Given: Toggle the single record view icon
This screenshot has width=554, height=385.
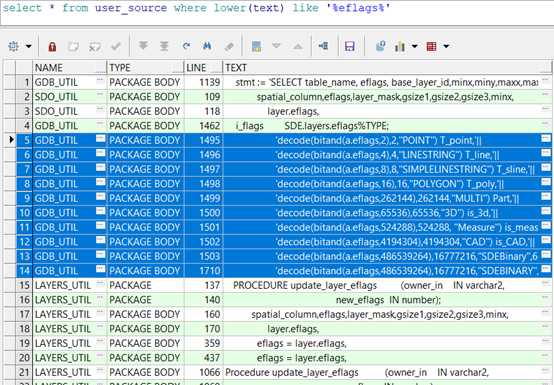Looking at the screenshot, I should pos(256,46).
